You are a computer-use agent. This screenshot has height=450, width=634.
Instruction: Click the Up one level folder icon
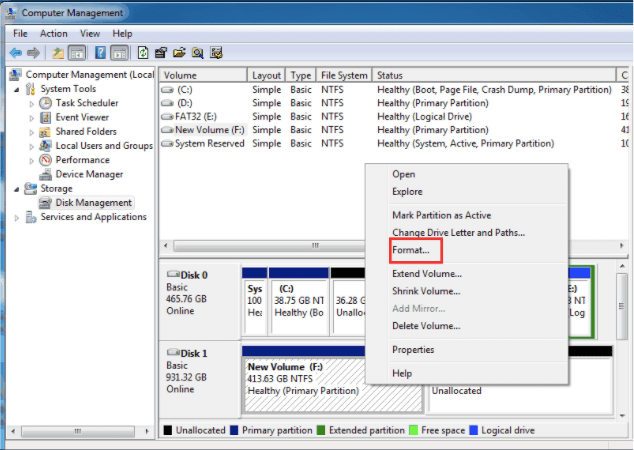[x=59, y=53]
